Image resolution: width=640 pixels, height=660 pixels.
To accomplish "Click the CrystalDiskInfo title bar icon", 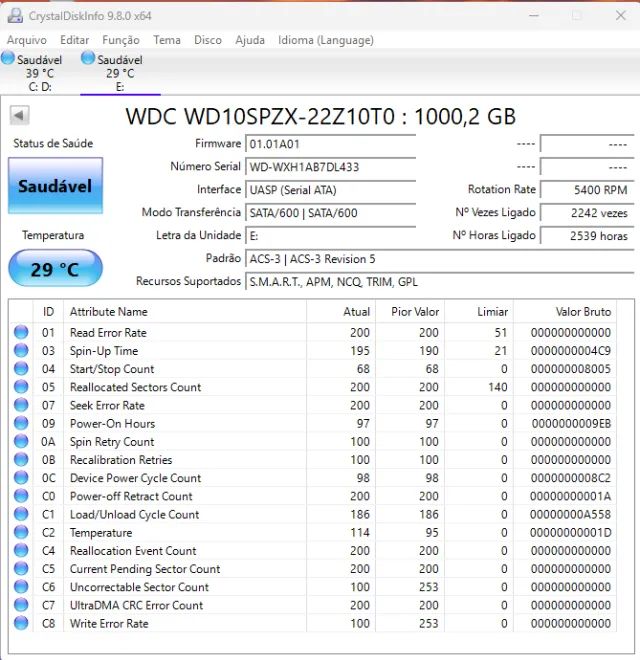I will [16, 16].
